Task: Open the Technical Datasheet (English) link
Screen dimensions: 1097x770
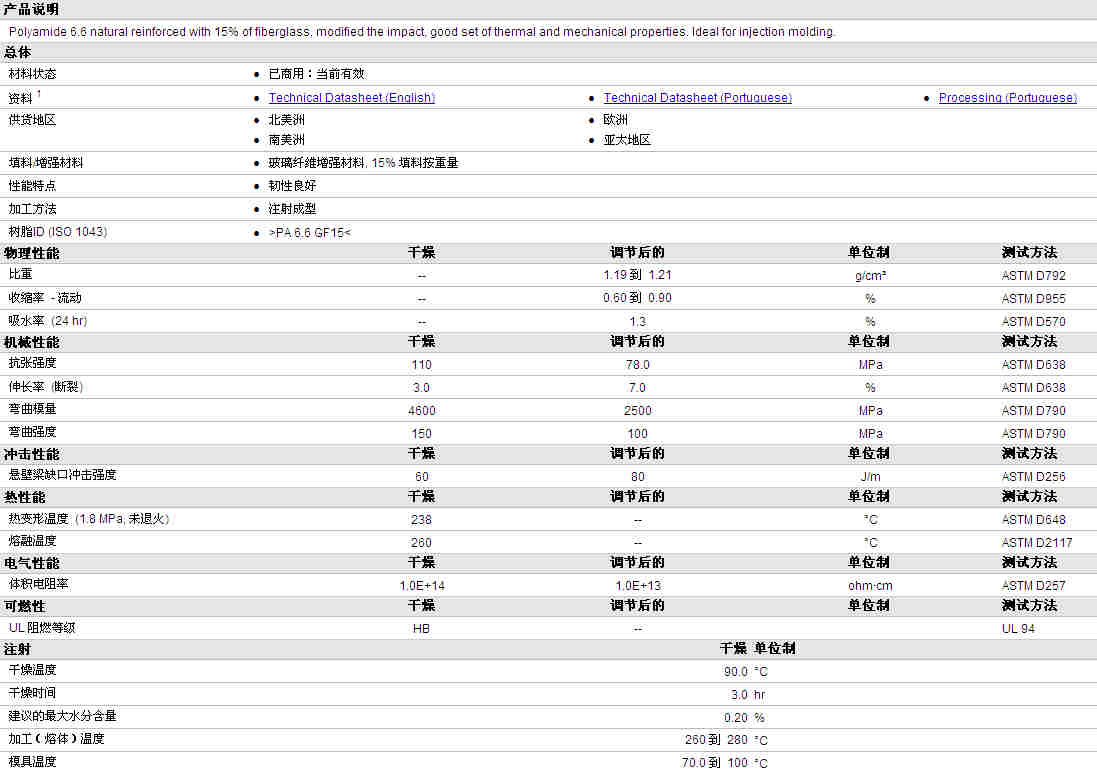Action: tap(351, 98)
